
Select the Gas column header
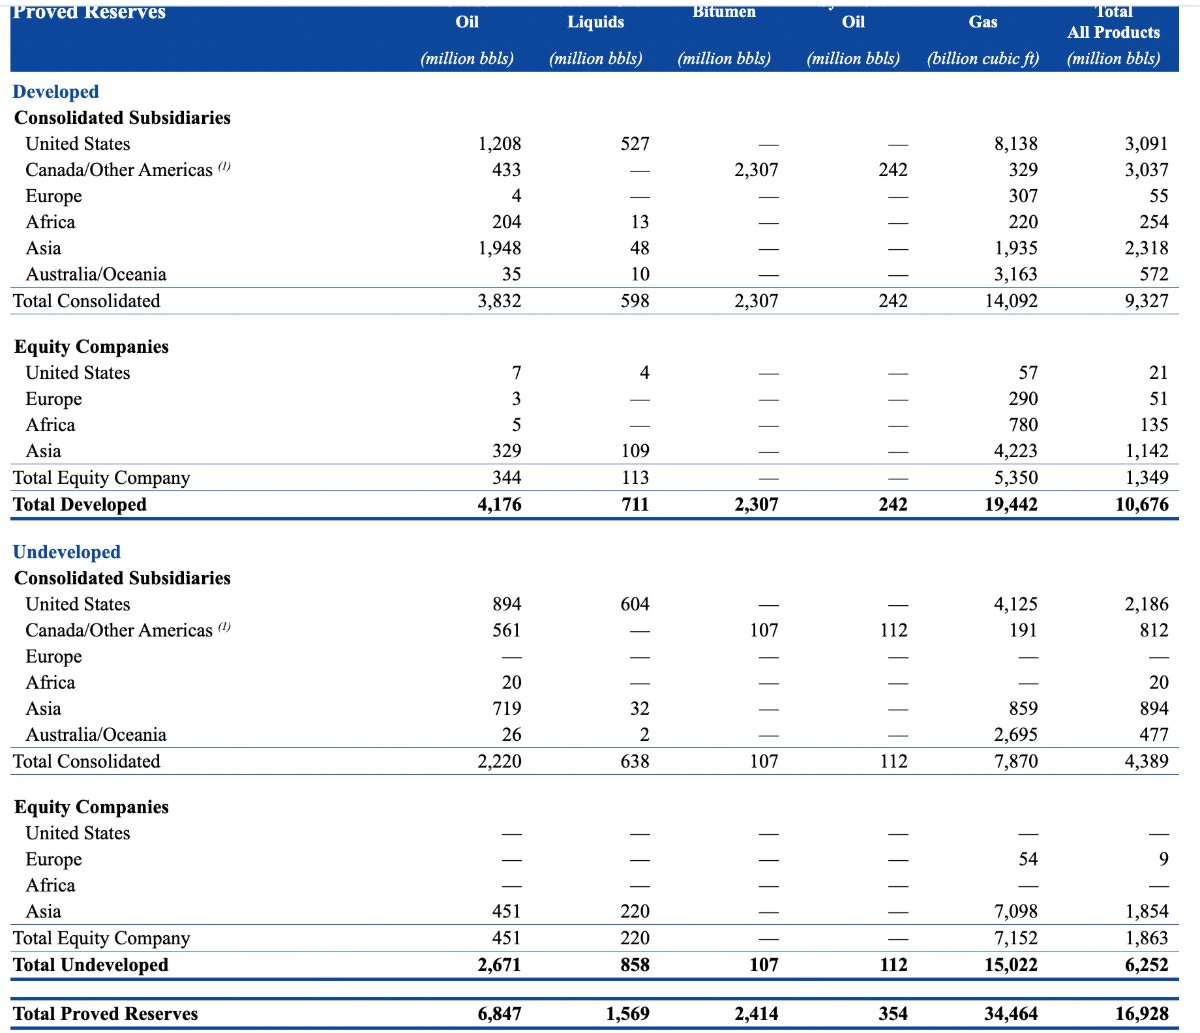983,22
